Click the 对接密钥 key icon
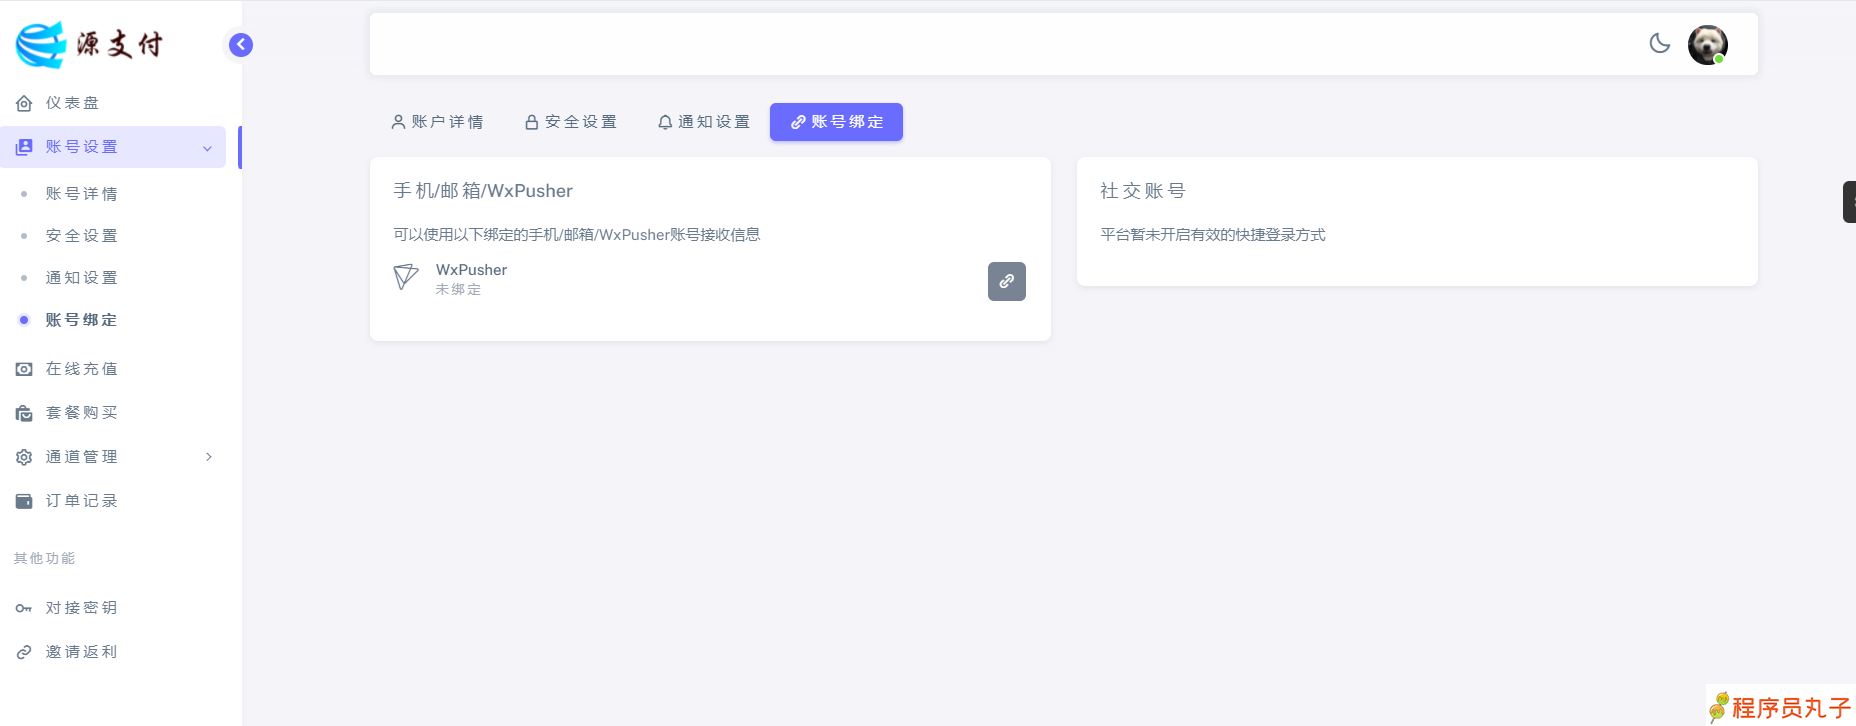 pos(24,608)
